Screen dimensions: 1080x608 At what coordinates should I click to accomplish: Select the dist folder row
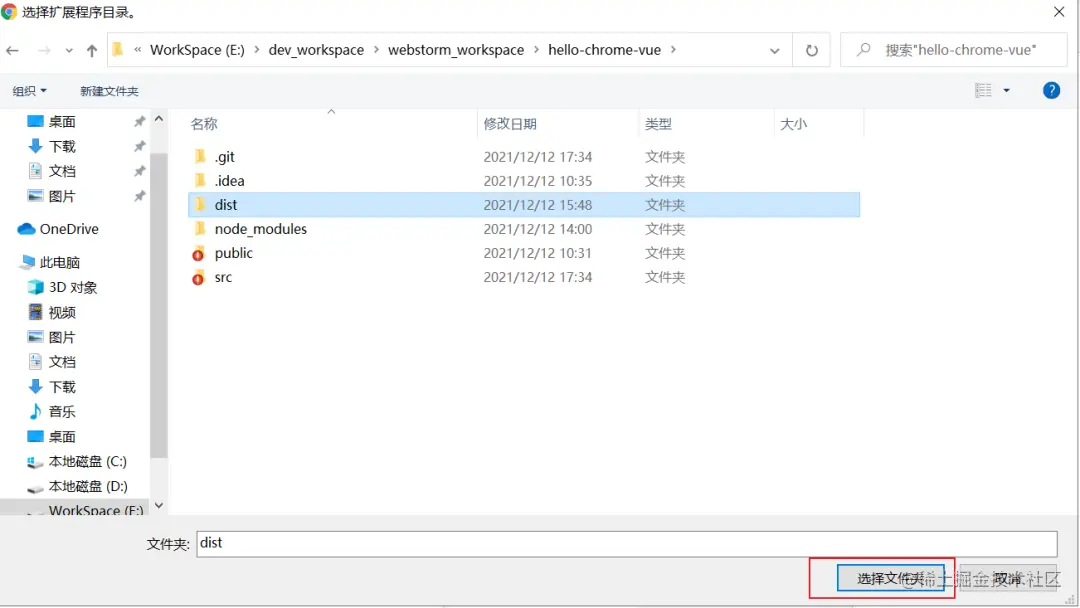click(x=523, y=205)
